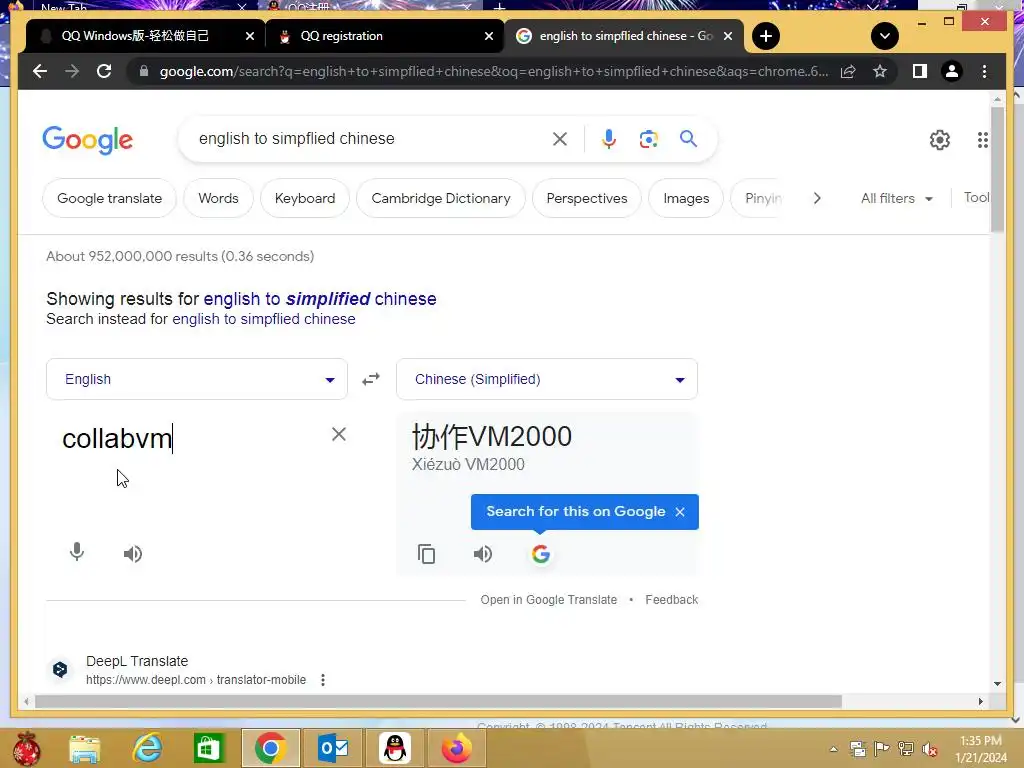1024x768 pixels.
Task: Select the Cambridge Dictionary filter chip
Action: pyautogui.click(x=441, y=199)
